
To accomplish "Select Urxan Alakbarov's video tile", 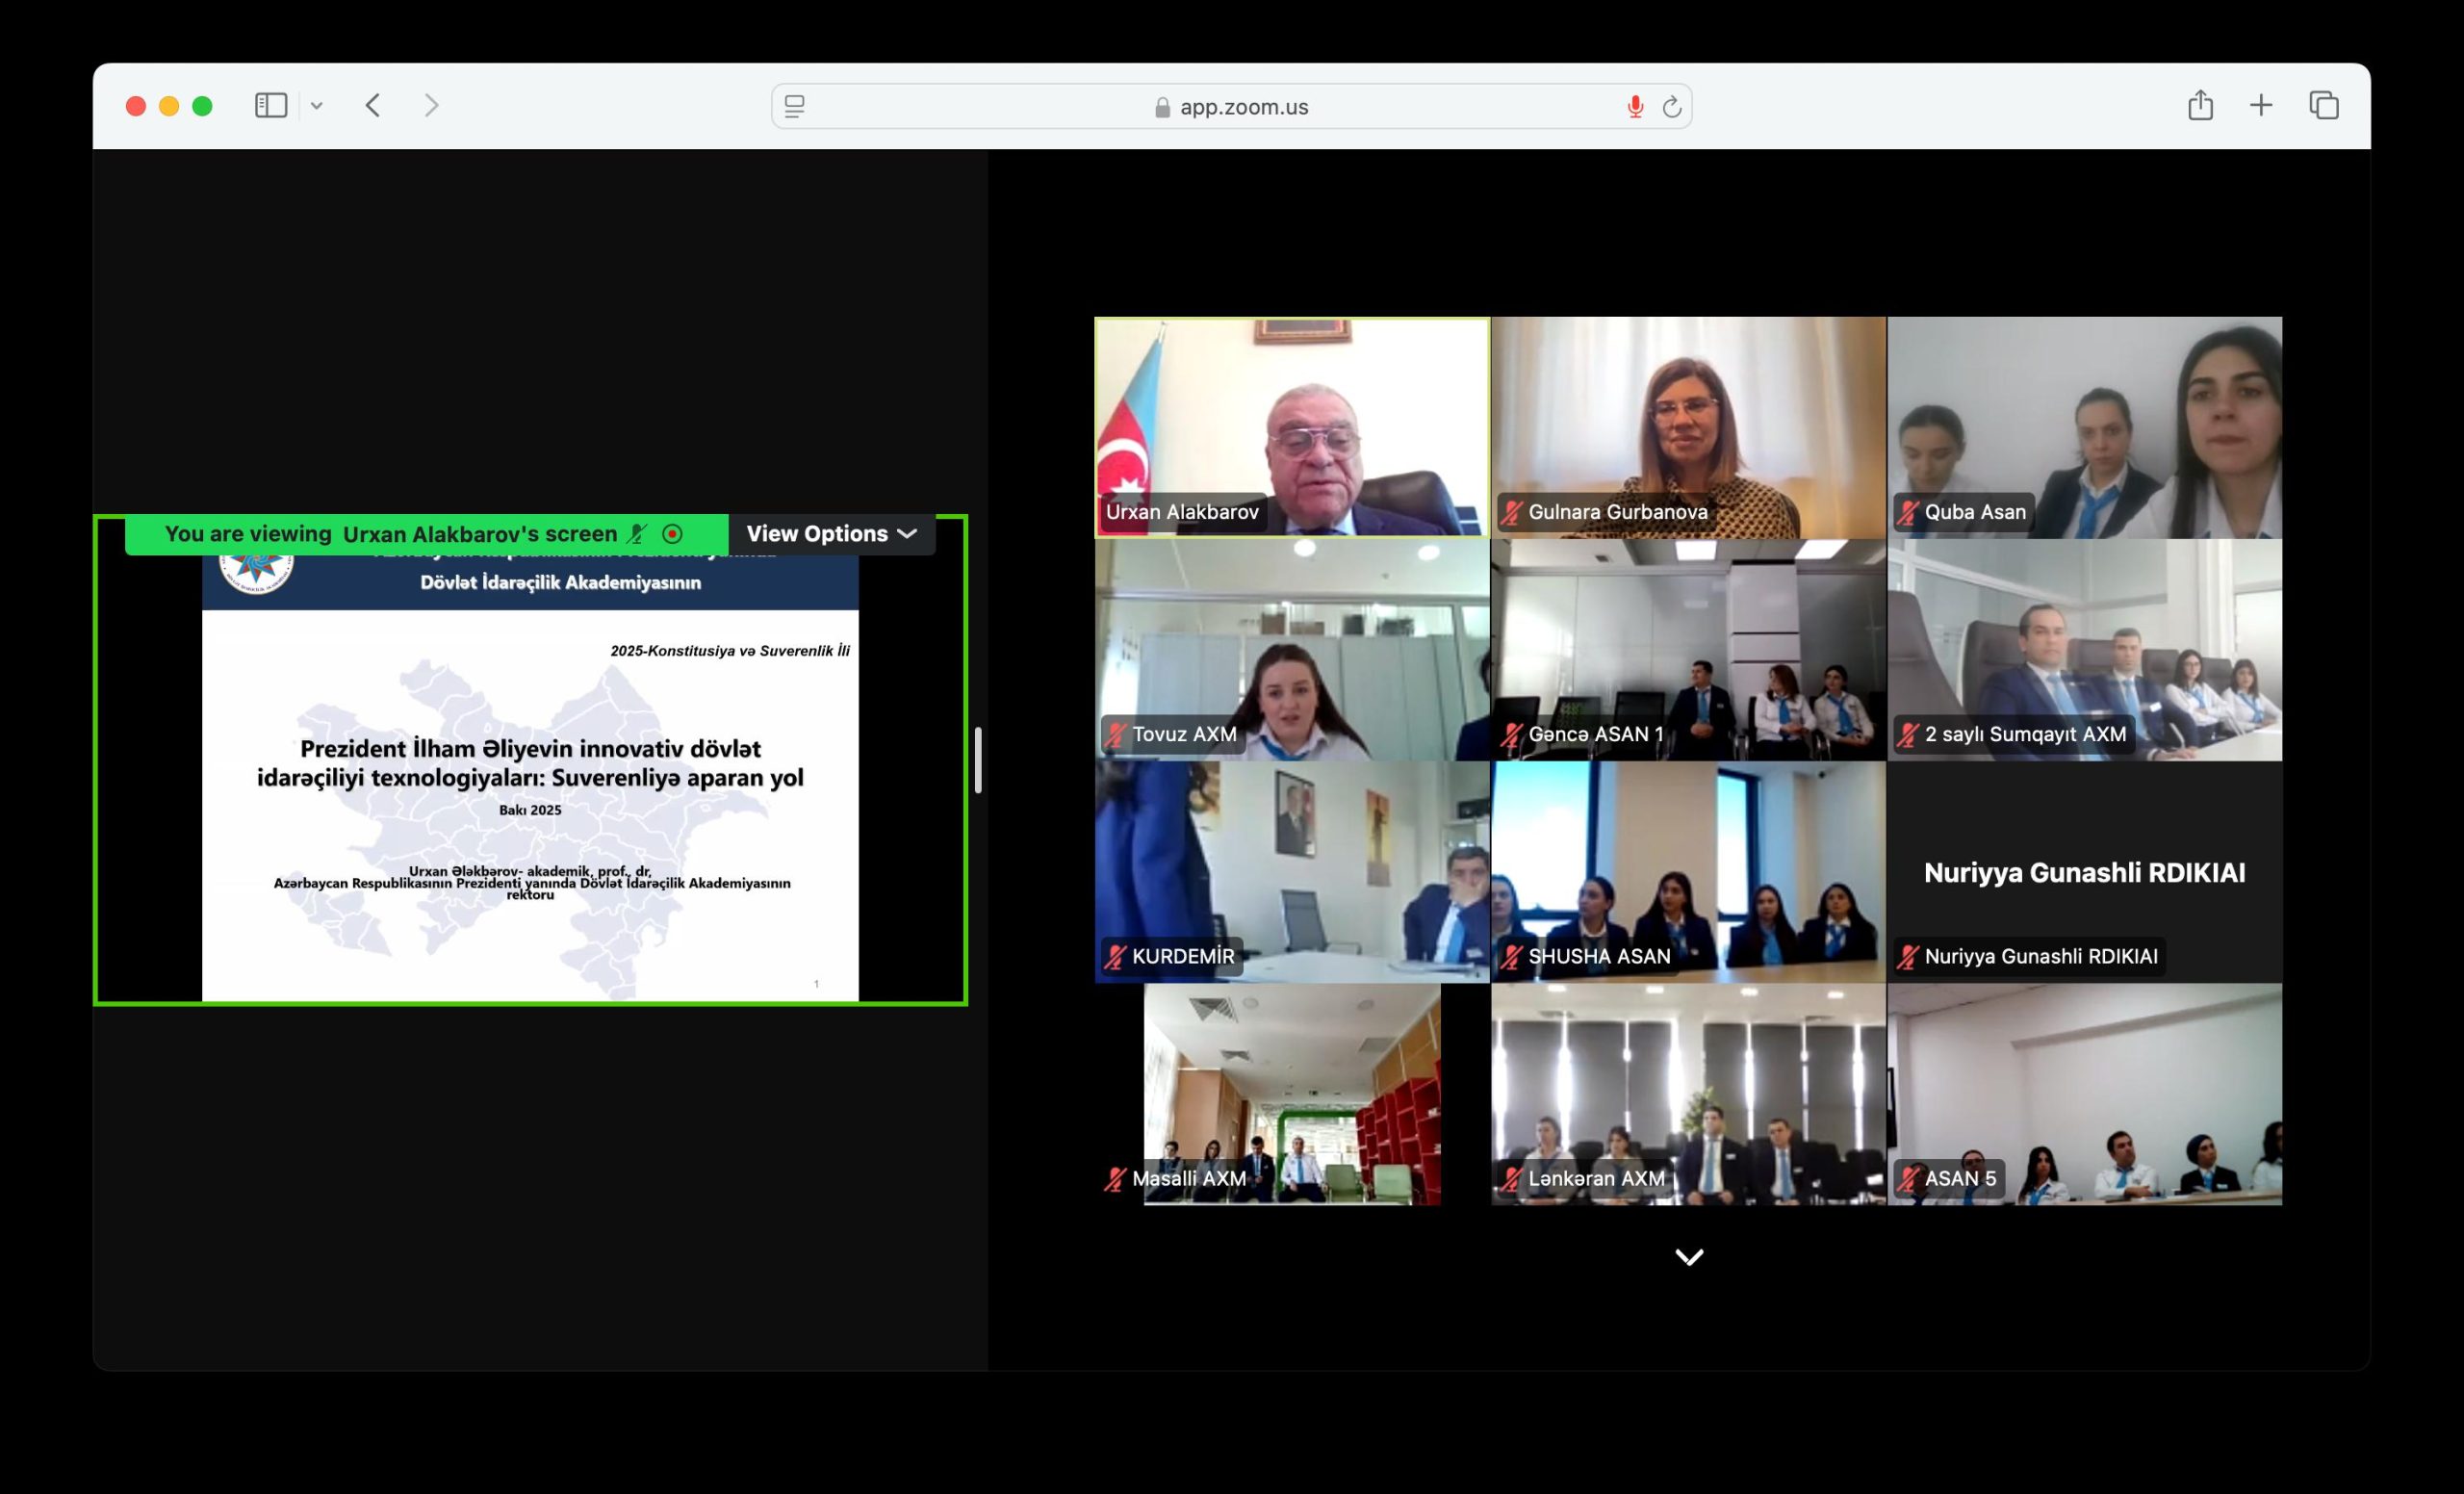I will pyautogui.click(x=1291, y=428).
